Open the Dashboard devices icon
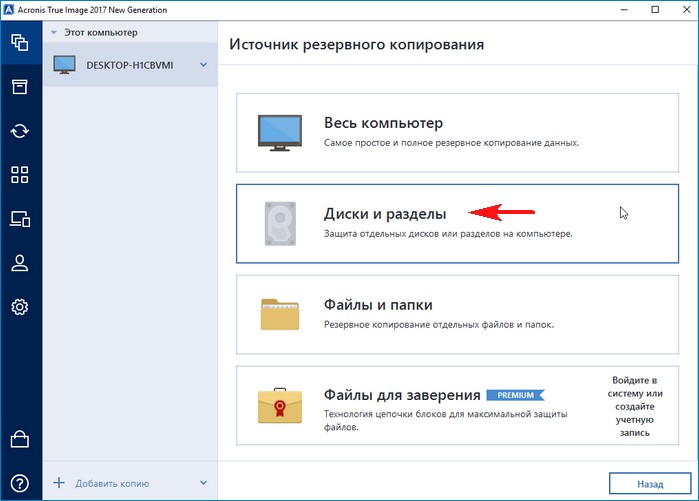Screen dimensions: 699x501 19,219
